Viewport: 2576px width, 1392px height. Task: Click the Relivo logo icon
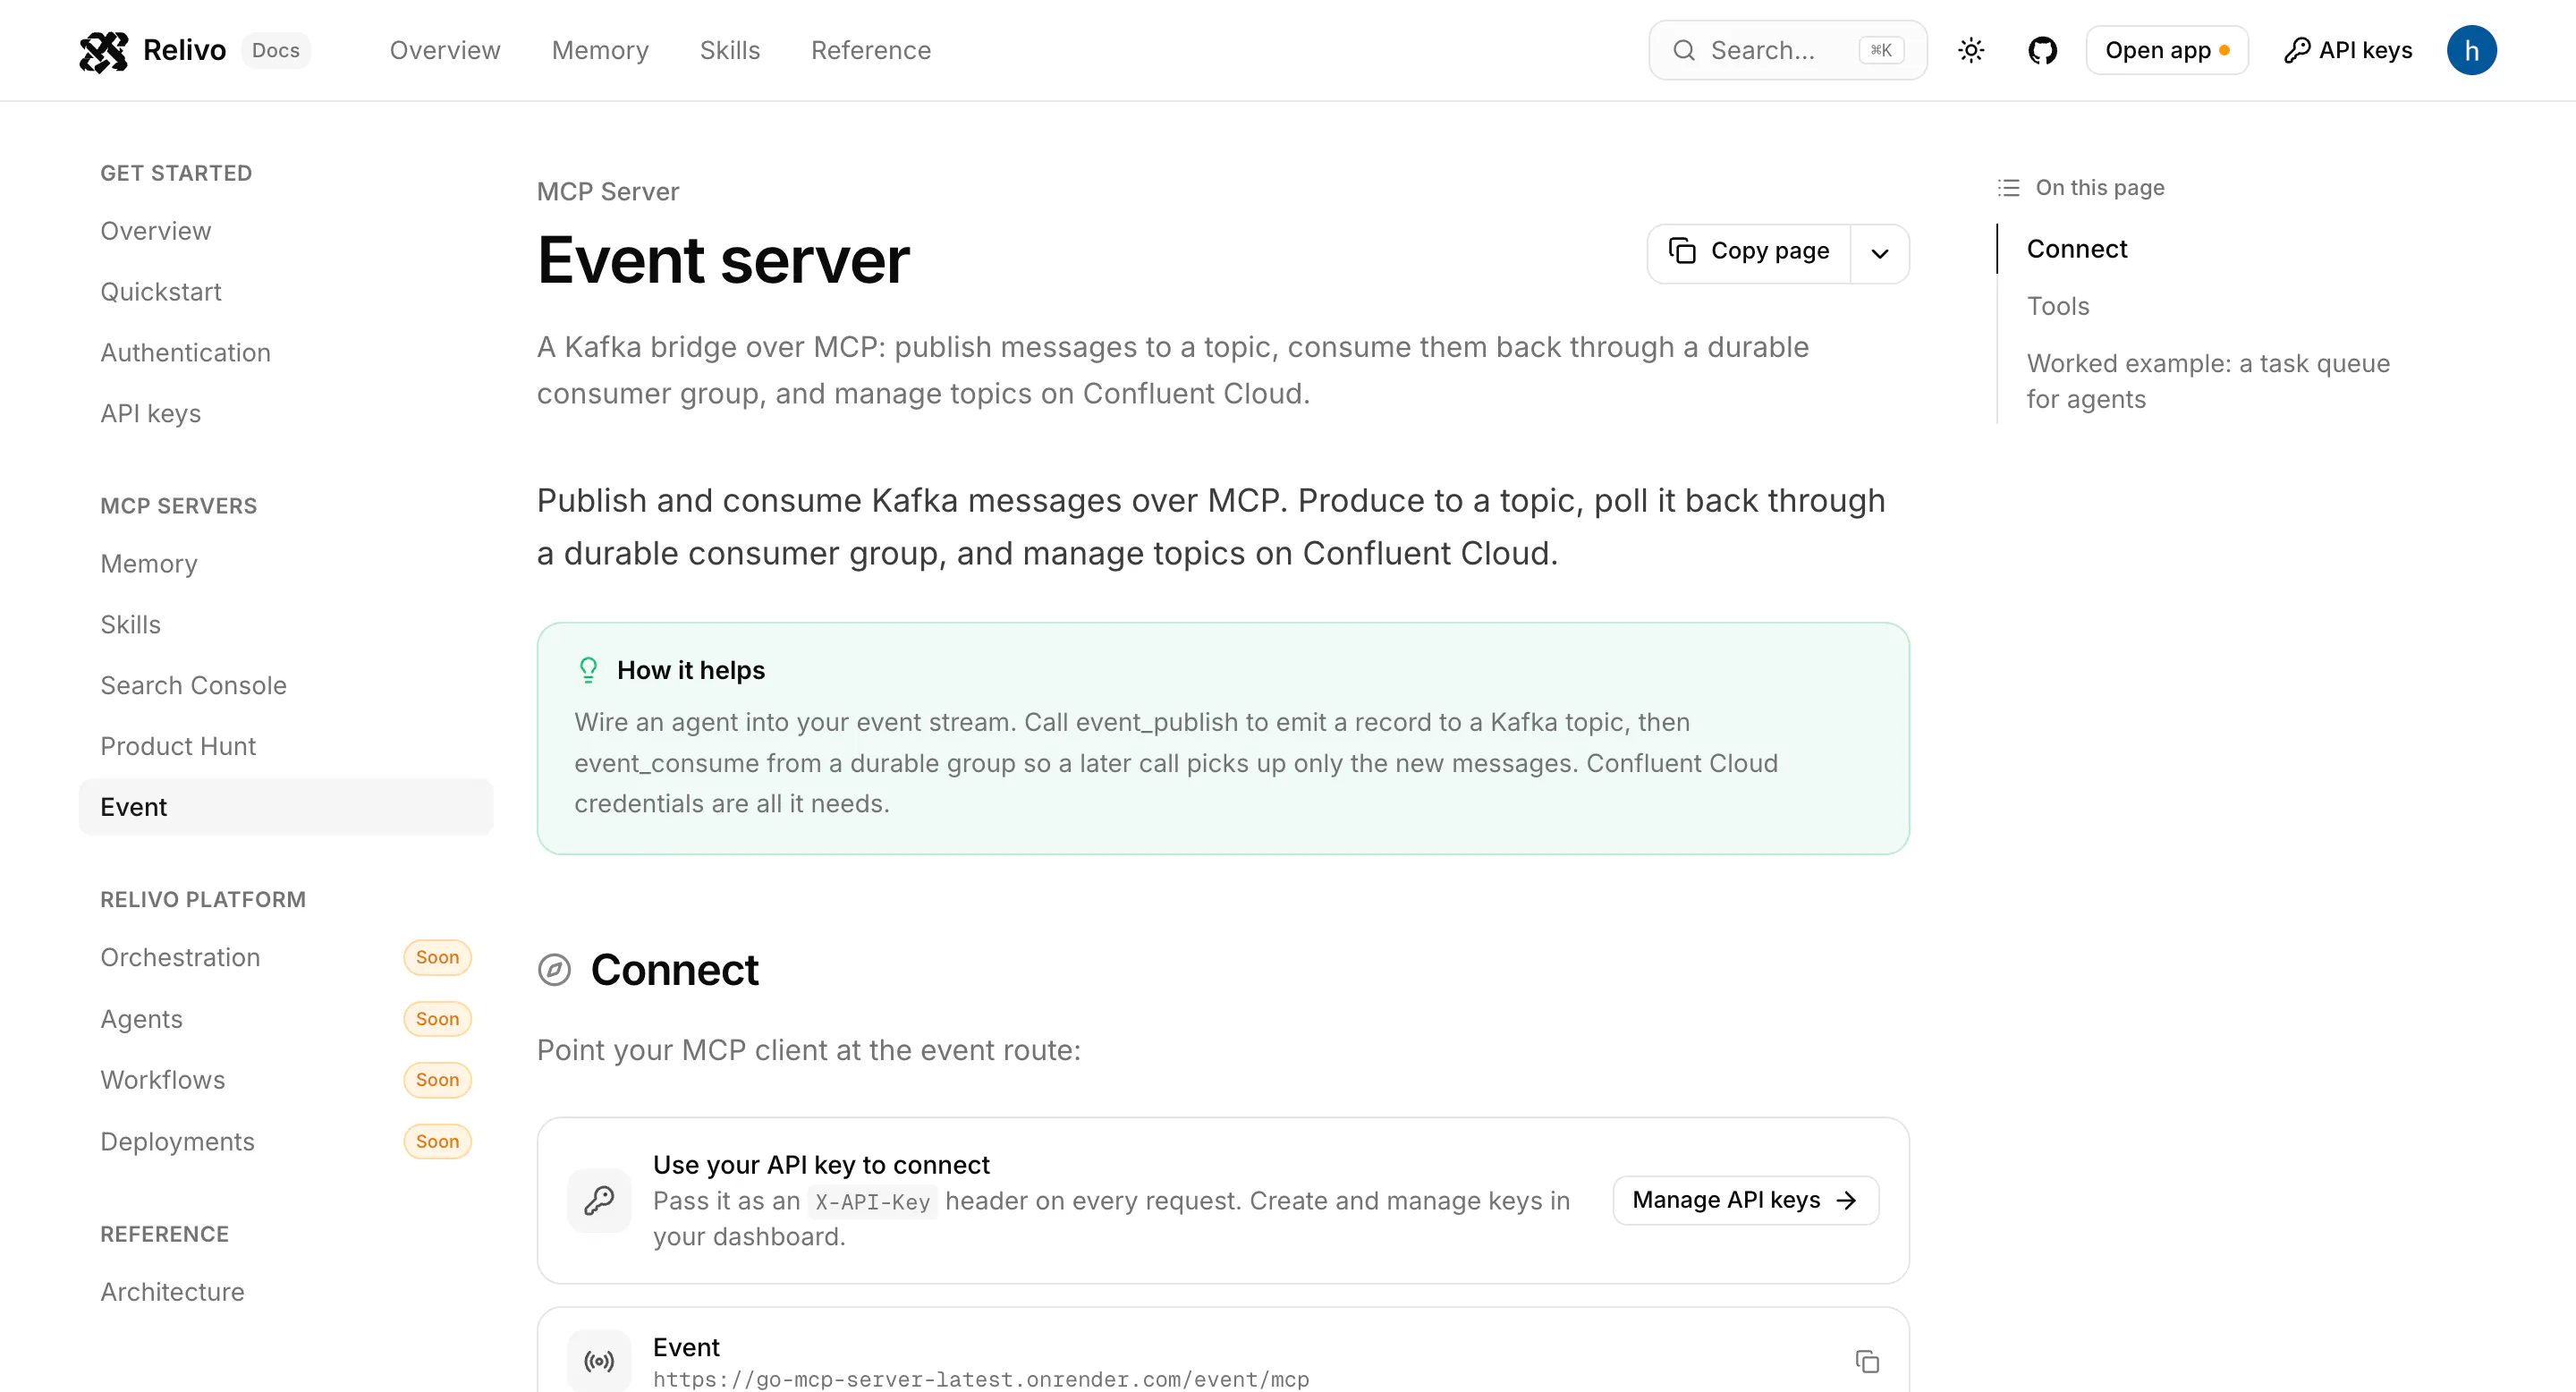104,51
